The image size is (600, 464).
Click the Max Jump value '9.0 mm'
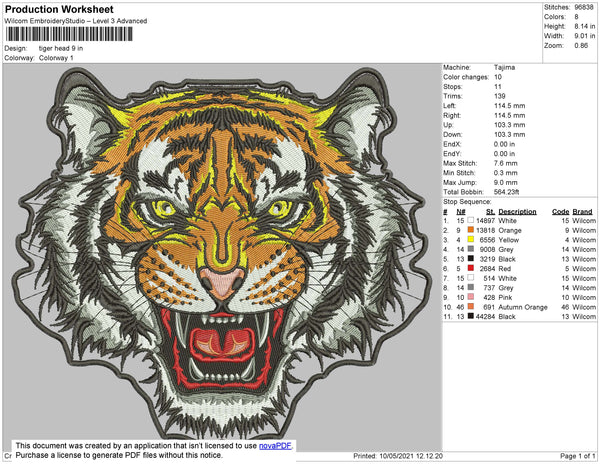(x=505, y=182)
